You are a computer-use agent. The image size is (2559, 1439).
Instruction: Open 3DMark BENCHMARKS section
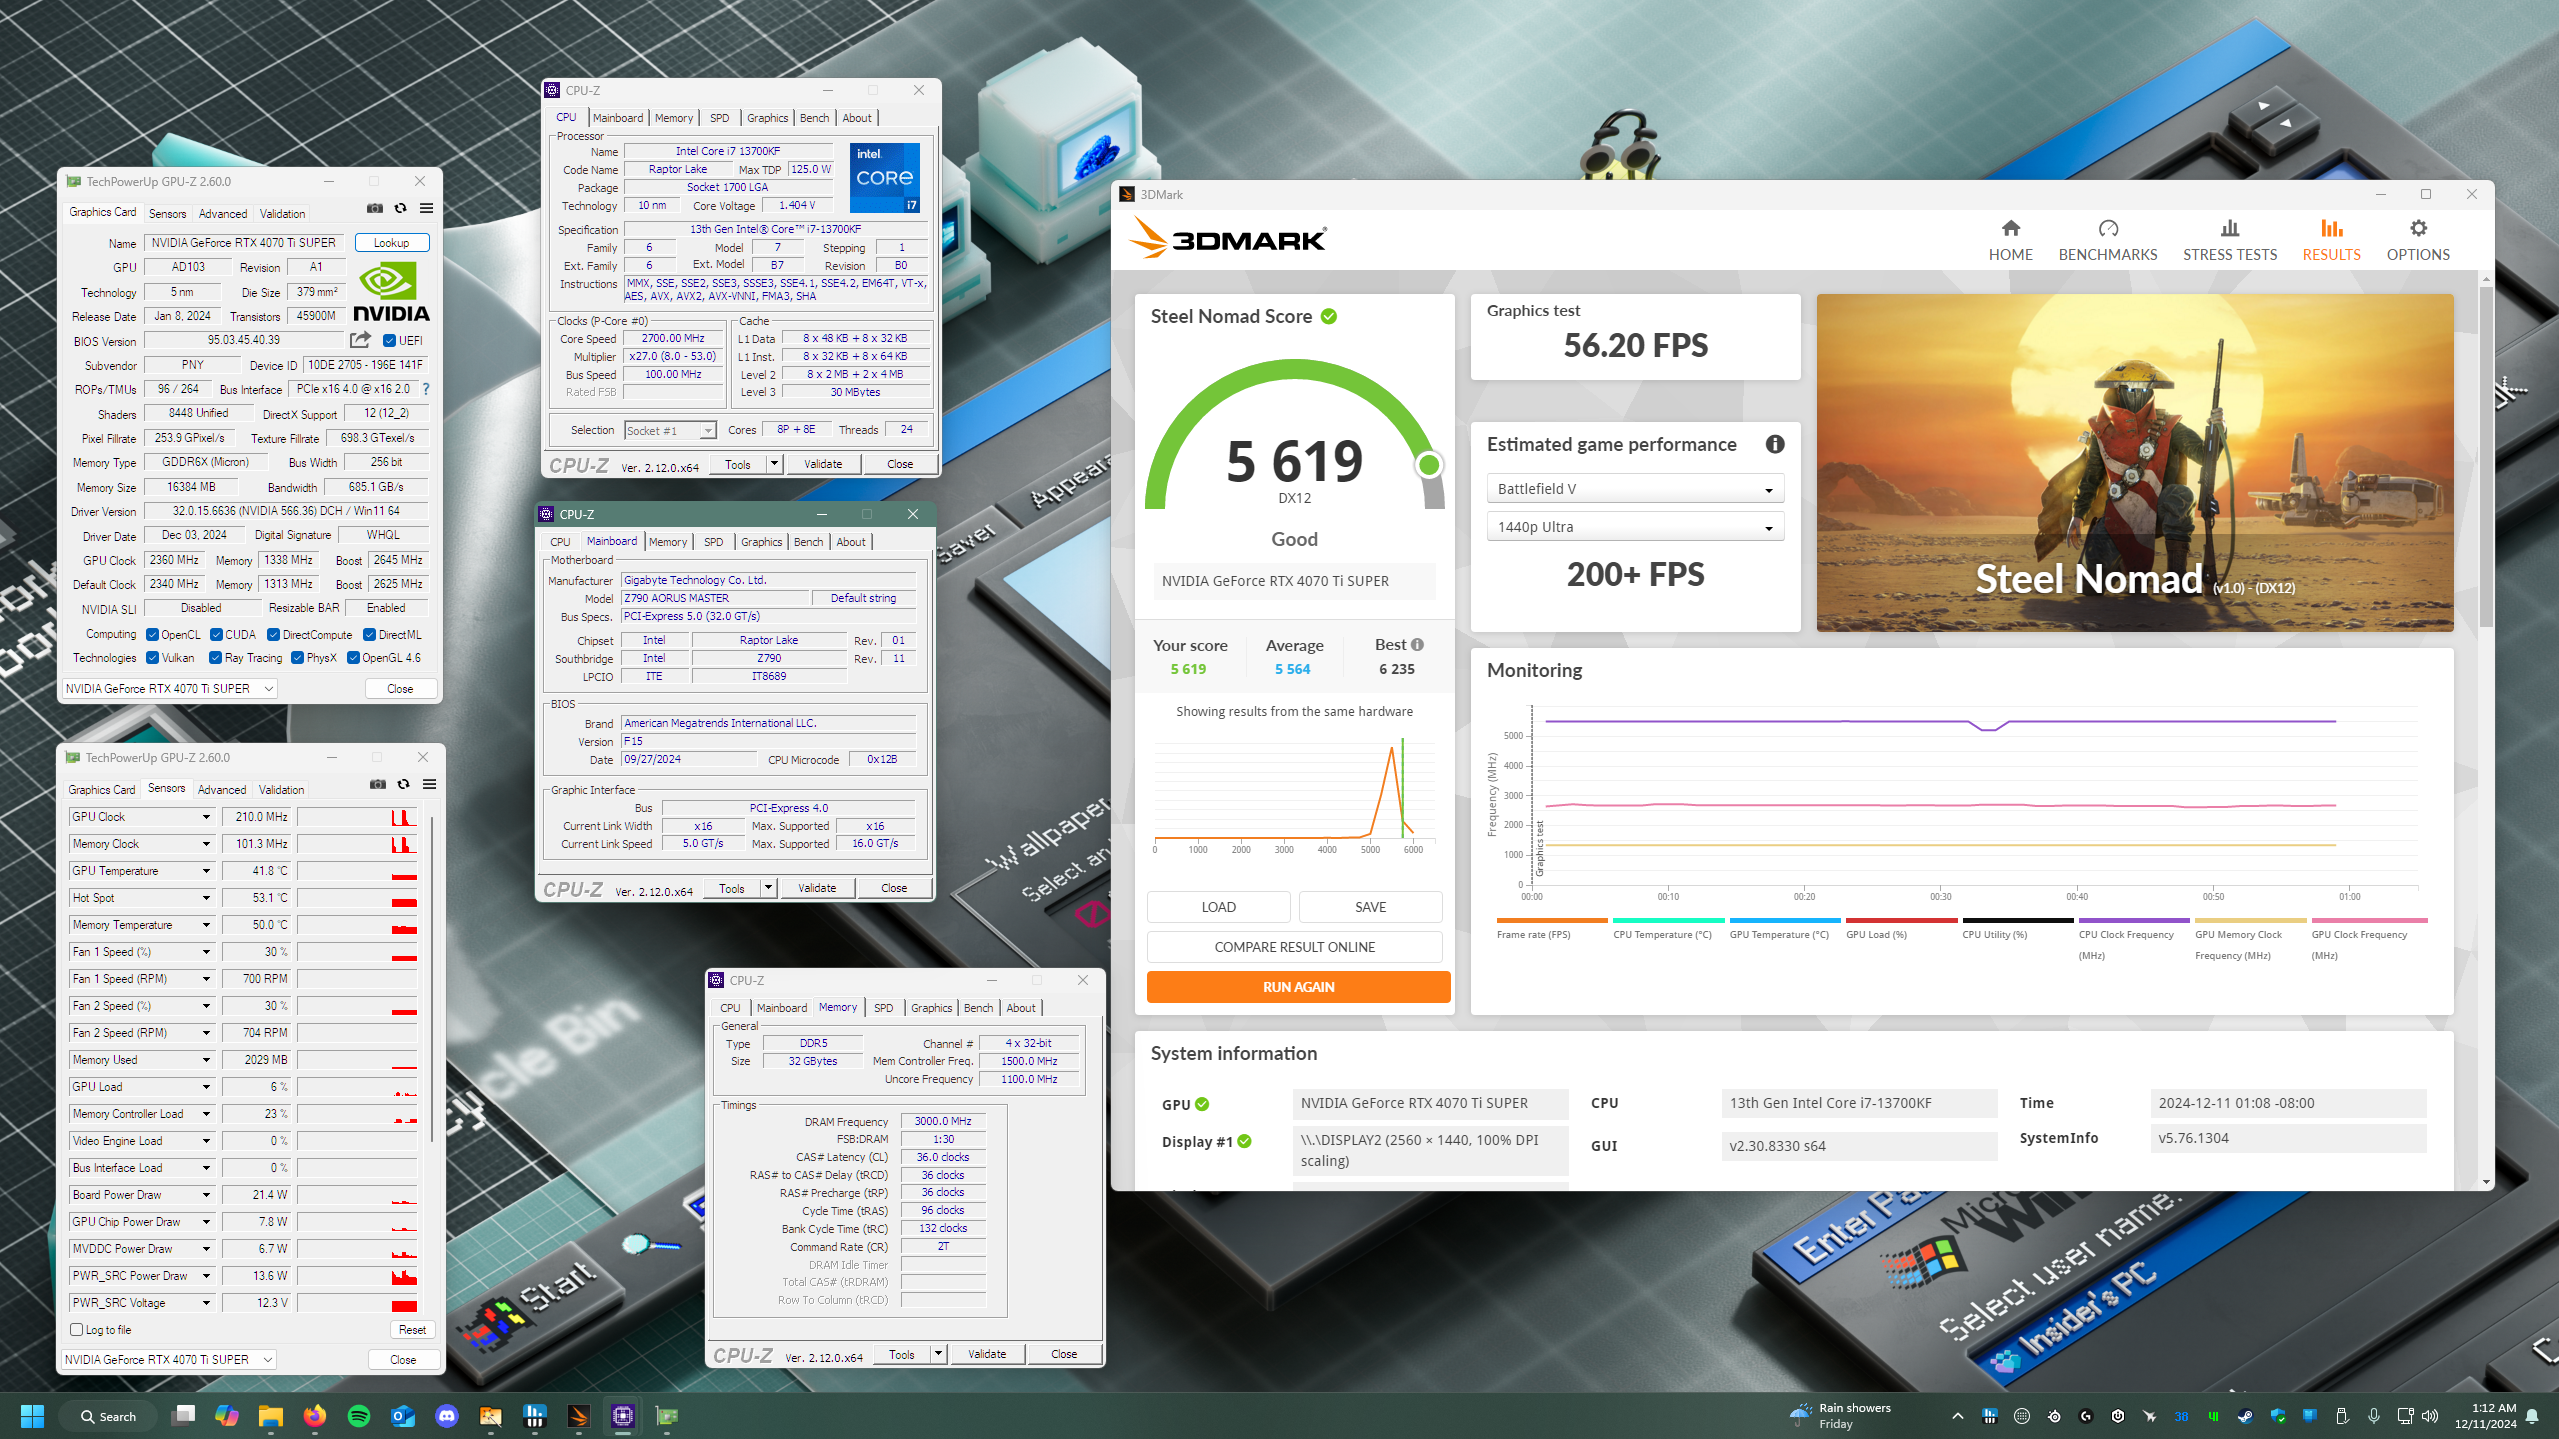point(2107,240)
